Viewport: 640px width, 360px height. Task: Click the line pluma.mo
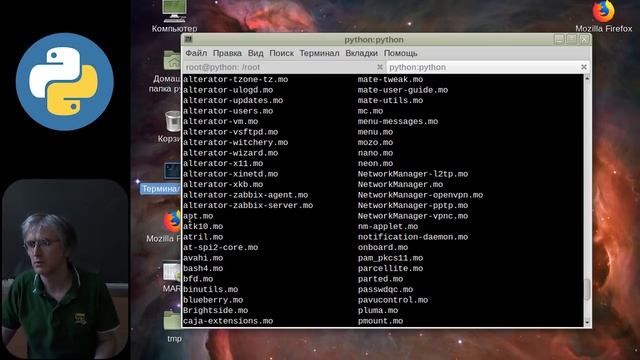(x=378, y=310)
